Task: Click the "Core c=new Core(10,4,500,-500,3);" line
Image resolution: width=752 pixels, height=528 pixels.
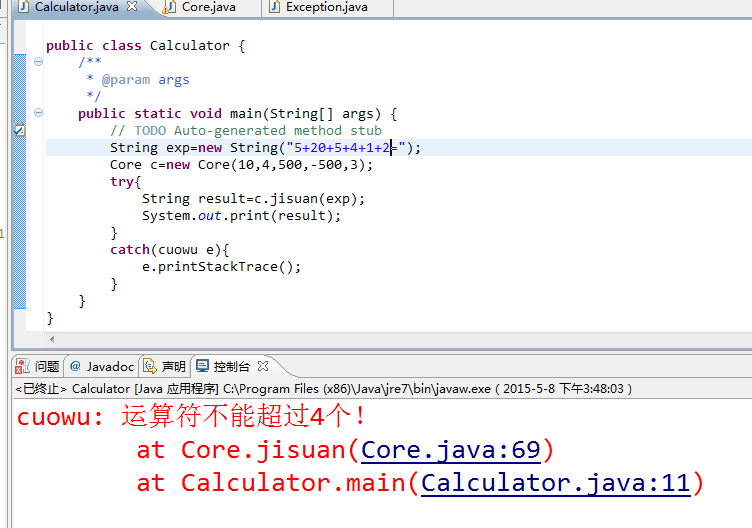Action: click(241, 165)
